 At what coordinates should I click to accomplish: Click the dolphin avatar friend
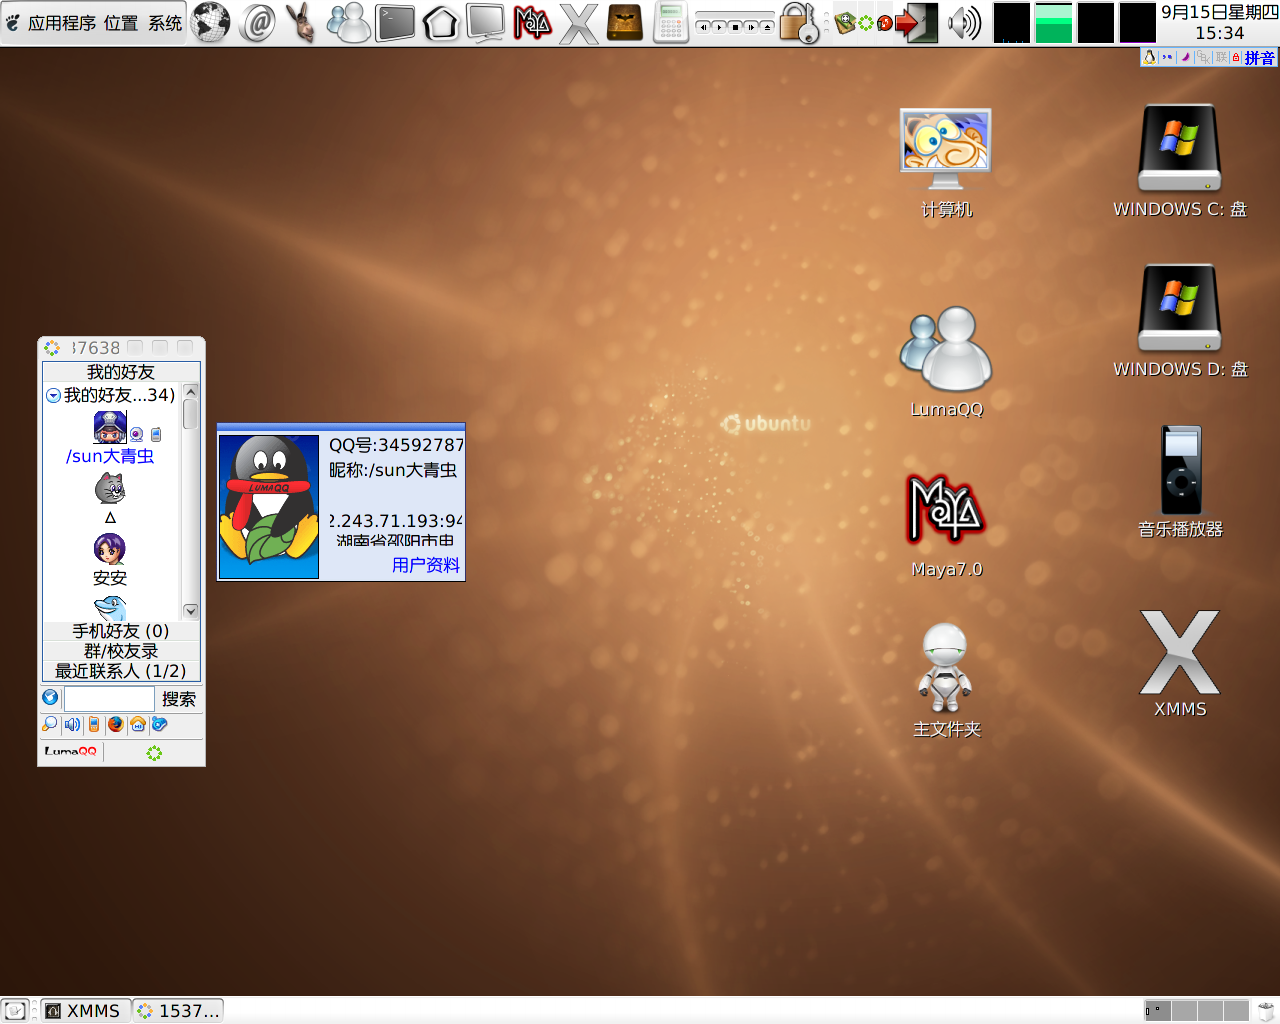pos(110,607)
